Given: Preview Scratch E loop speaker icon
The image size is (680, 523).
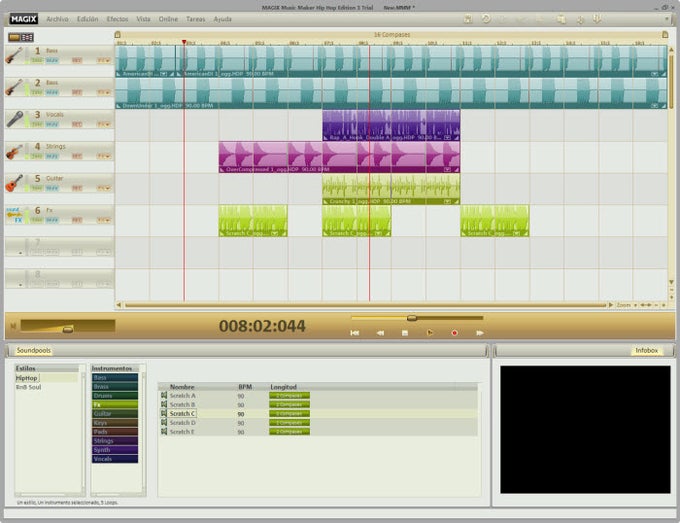Looking at the screenshot, I should (x=164, y=432).
